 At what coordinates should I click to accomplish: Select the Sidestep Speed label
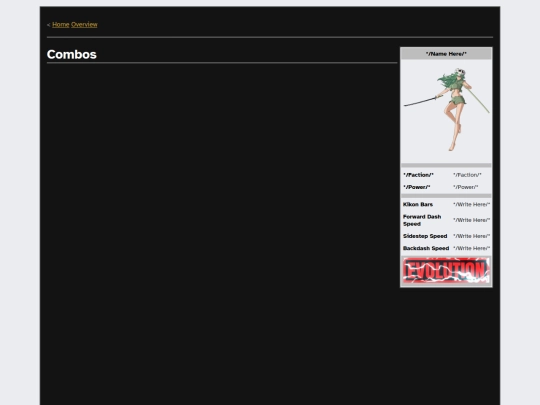425,236
